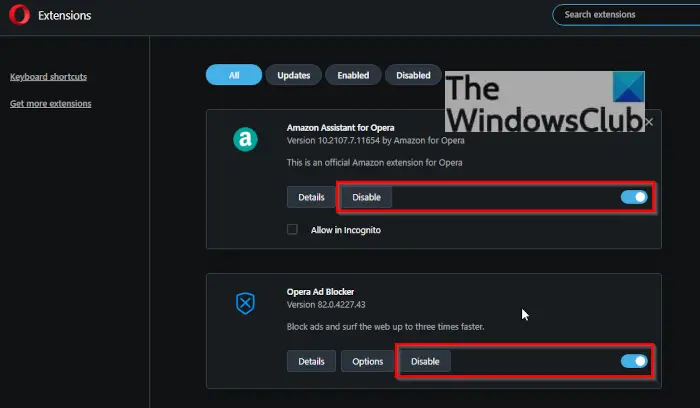
Task: Click the Opera logo icon
Action: pos(19,15)
